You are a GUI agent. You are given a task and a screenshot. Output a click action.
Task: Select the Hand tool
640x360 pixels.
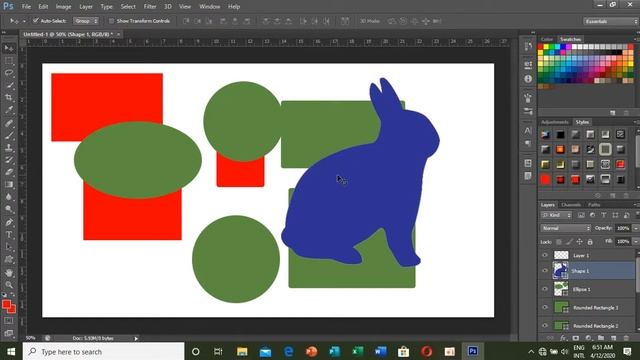9,272
